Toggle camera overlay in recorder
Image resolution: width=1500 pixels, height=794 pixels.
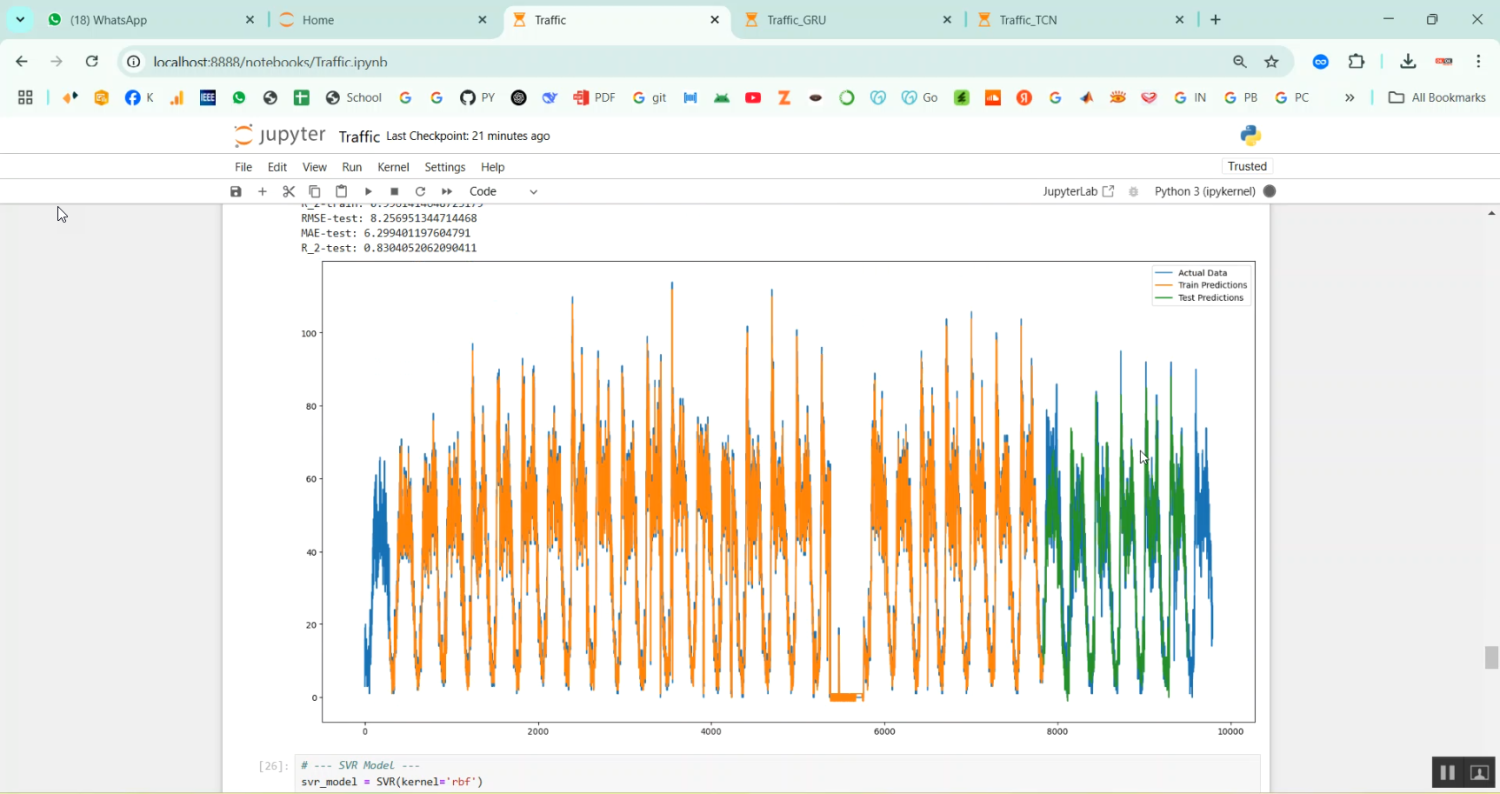click(x=1479, y=772)
